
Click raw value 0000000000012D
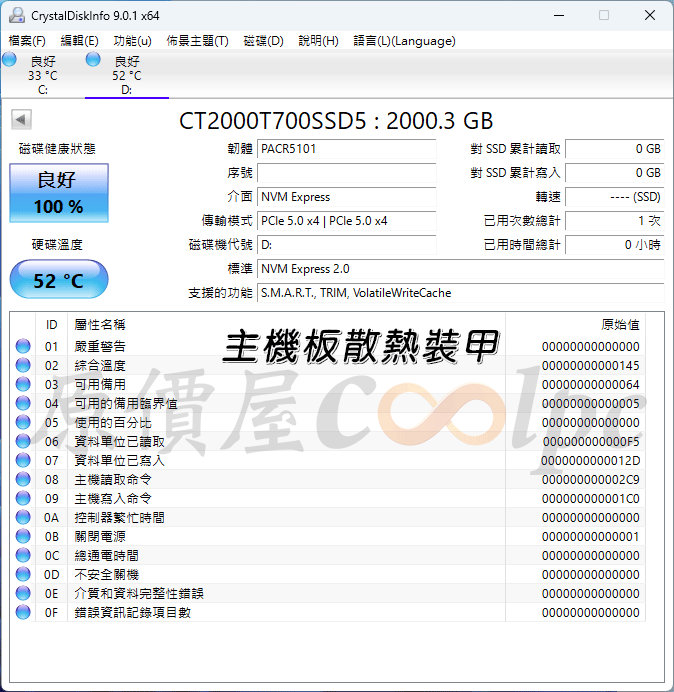[591, 460]
